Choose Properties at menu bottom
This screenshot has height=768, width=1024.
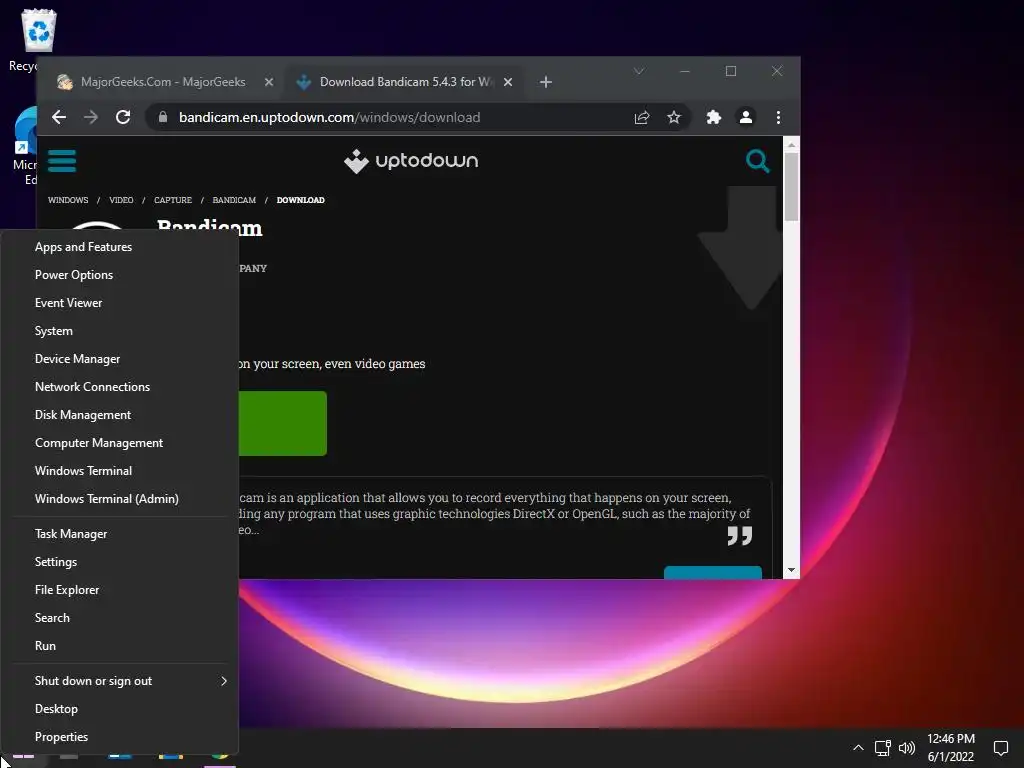pos(120,737)
